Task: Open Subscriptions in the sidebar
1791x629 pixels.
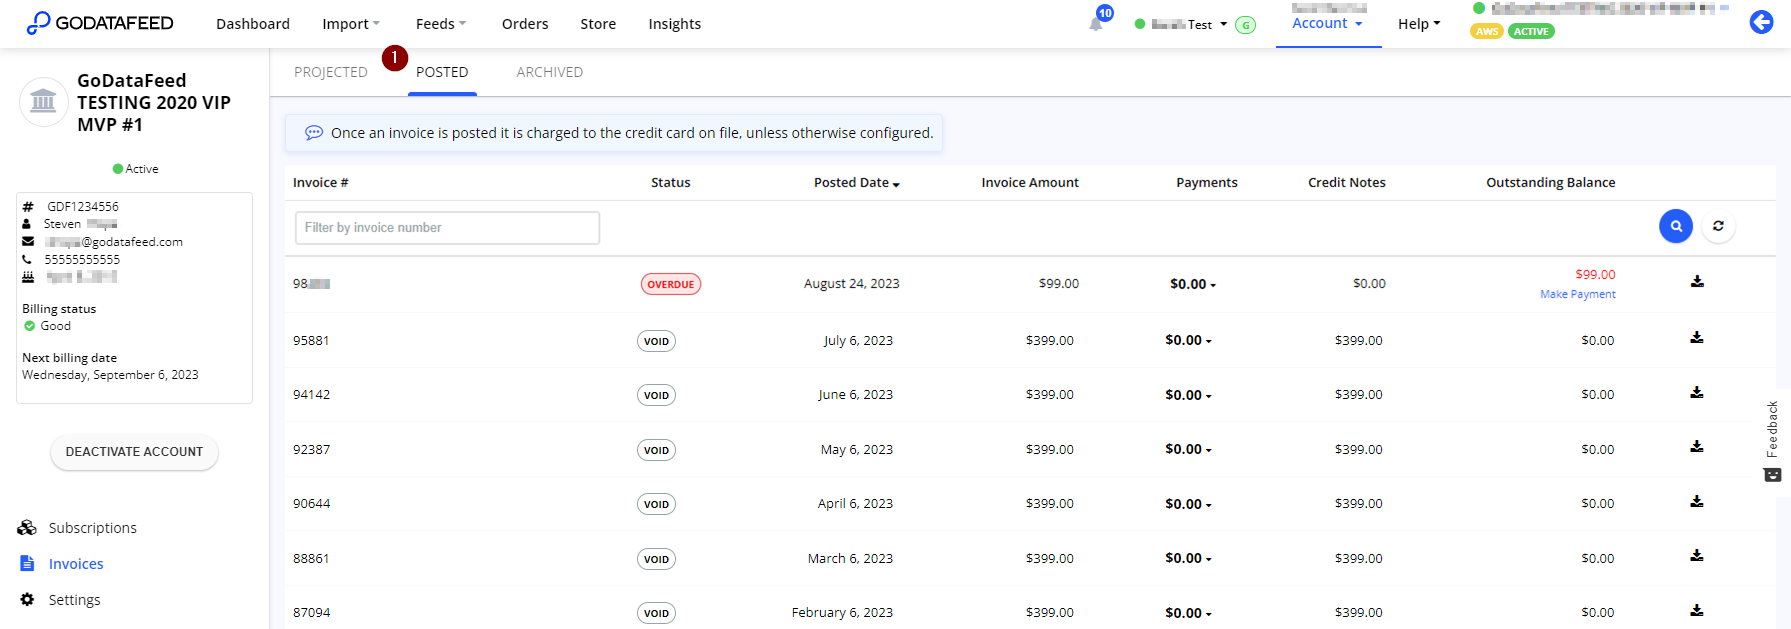Action: [92, 528]
